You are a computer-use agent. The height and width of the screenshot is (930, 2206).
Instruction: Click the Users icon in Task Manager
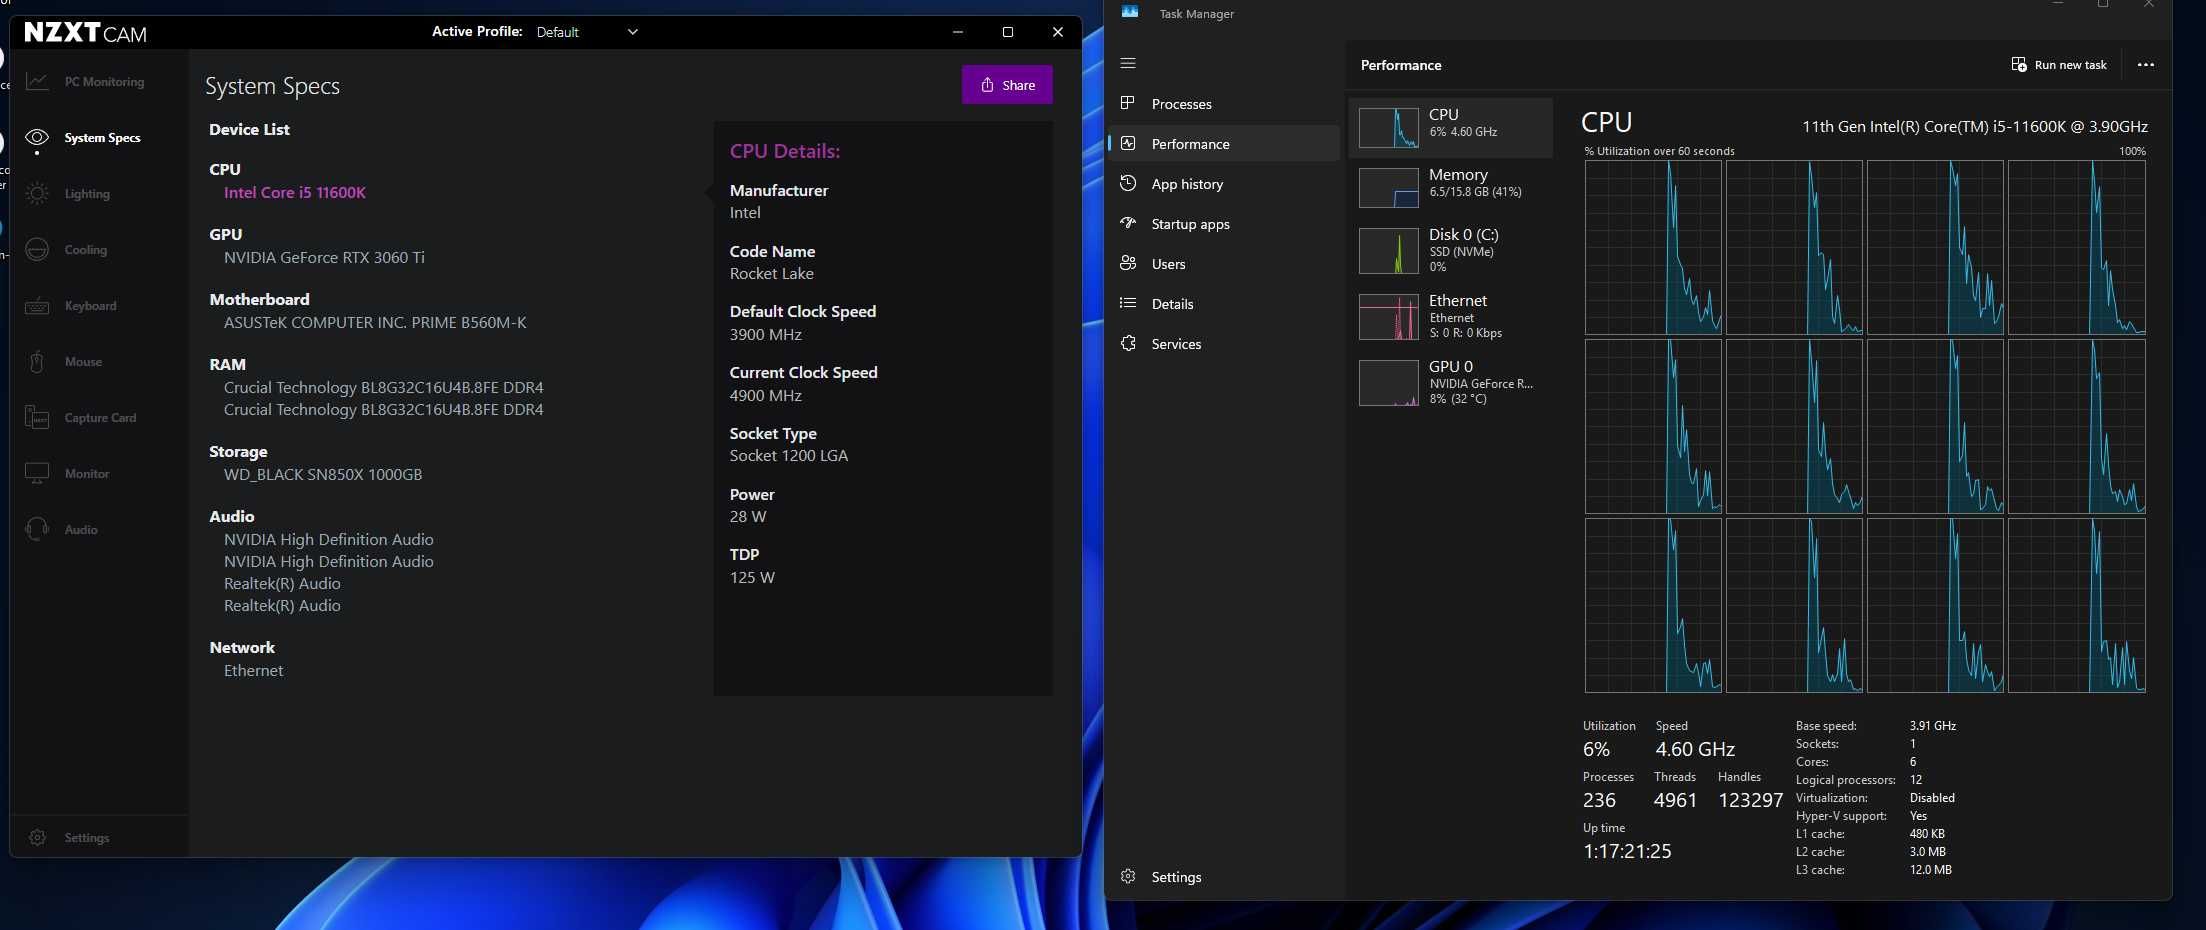(1128, 263)
